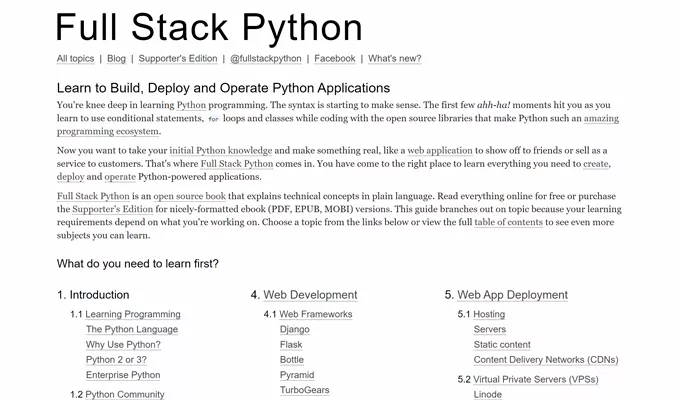Screen dimensions: 680x400
Task: Open The Python Language page
Action: pos(132,329)
